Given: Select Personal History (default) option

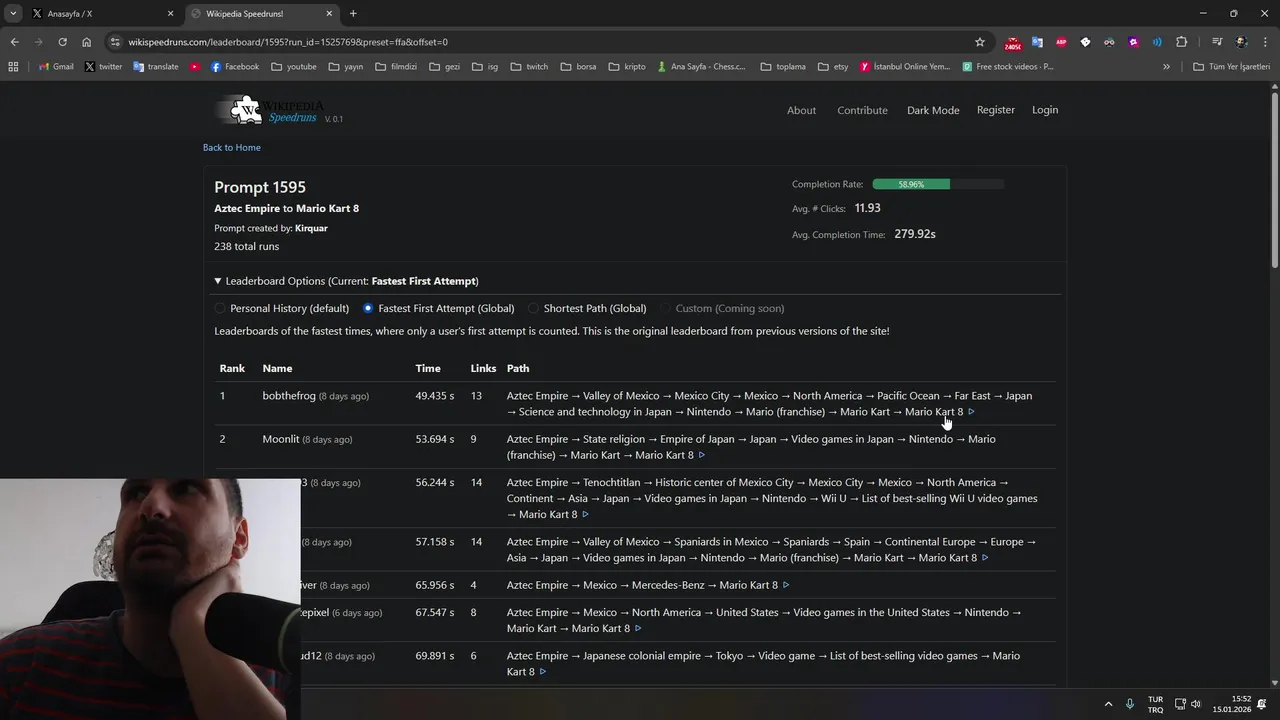Looking at the screenshot, I should pyautogui.click(x=282, y=309).
